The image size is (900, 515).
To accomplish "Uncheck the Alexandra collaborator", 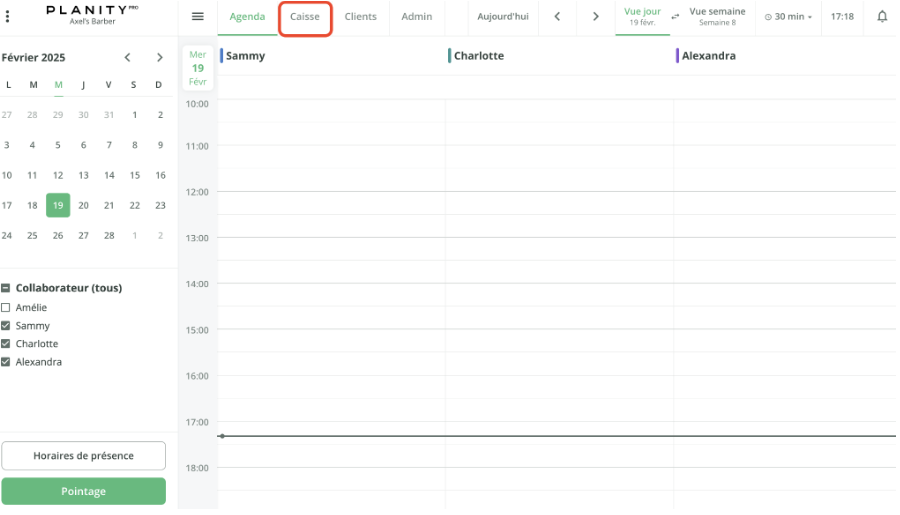I will coord(6,362).
